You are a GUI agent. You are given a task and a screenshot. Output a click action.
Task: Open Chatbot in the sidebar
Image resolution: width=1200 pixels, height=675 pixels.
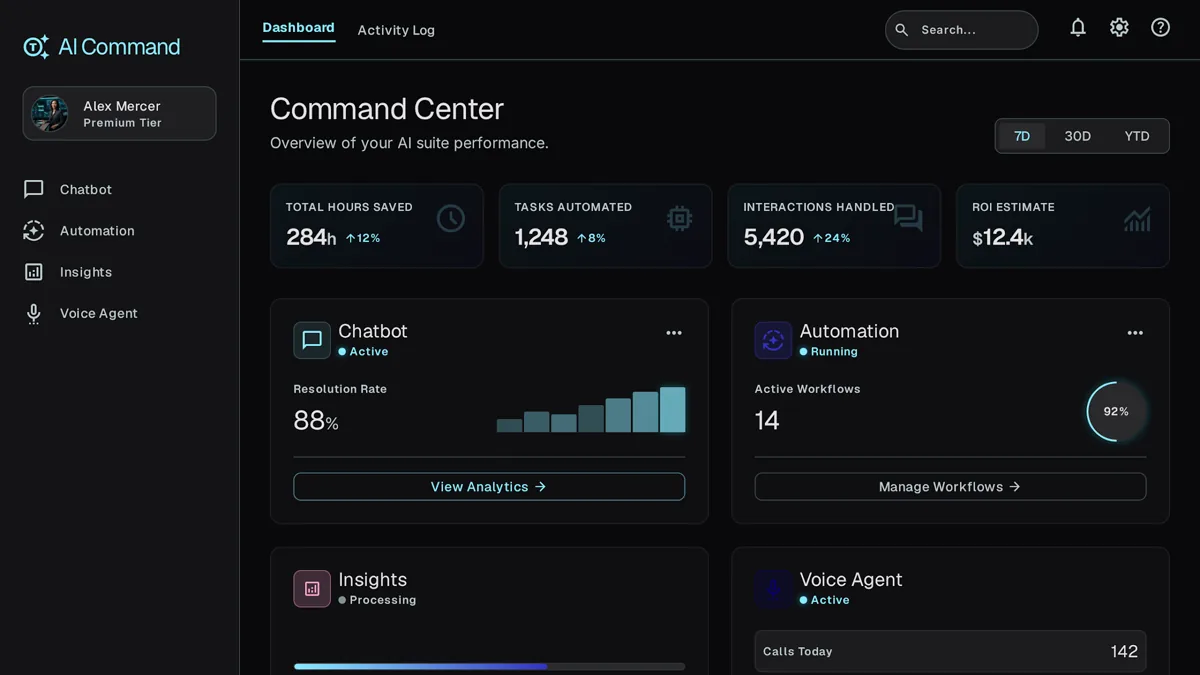tap(119, 189)
